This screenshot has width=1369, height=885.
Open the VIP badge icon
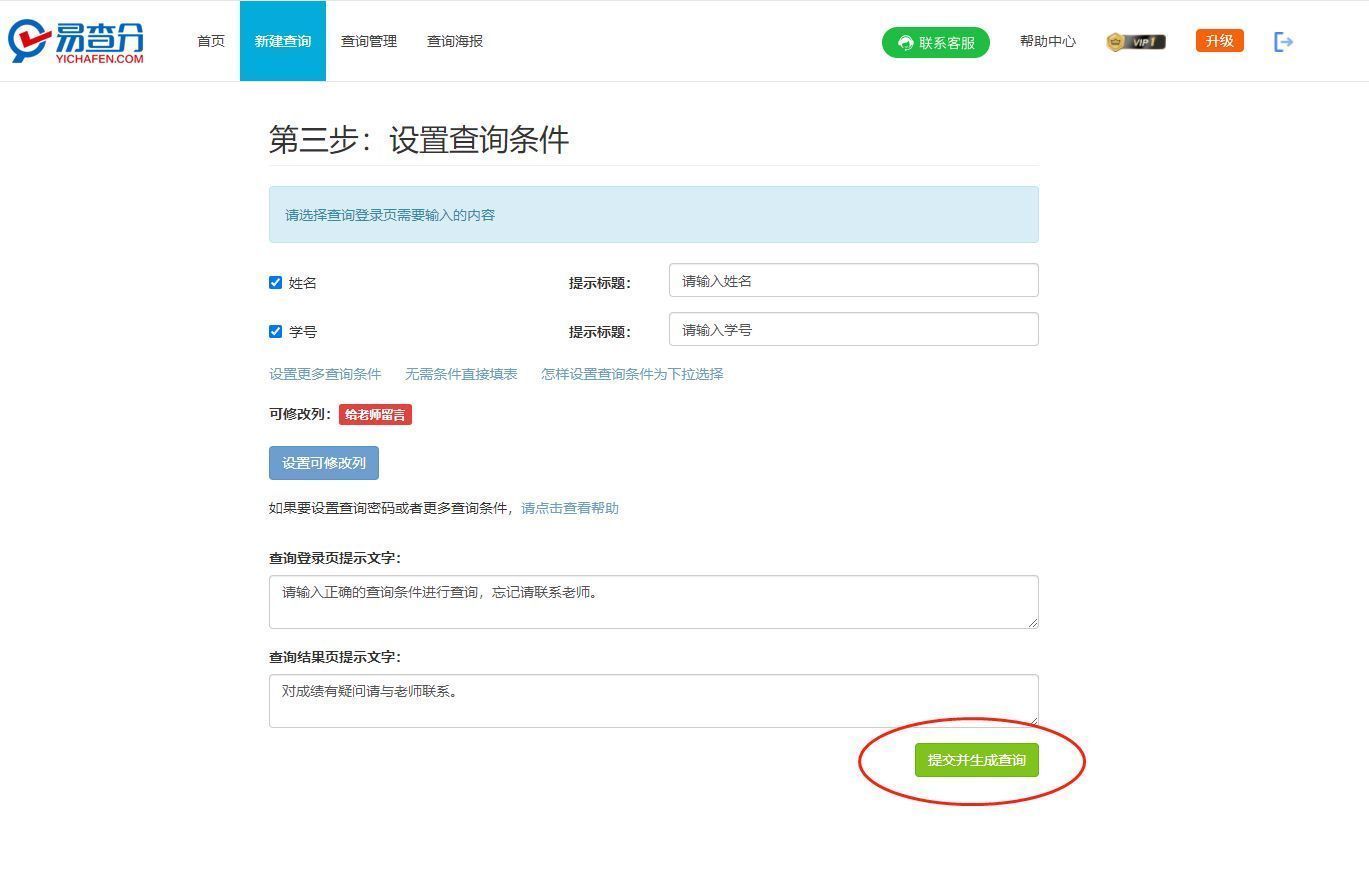[x=1136, y=42]
